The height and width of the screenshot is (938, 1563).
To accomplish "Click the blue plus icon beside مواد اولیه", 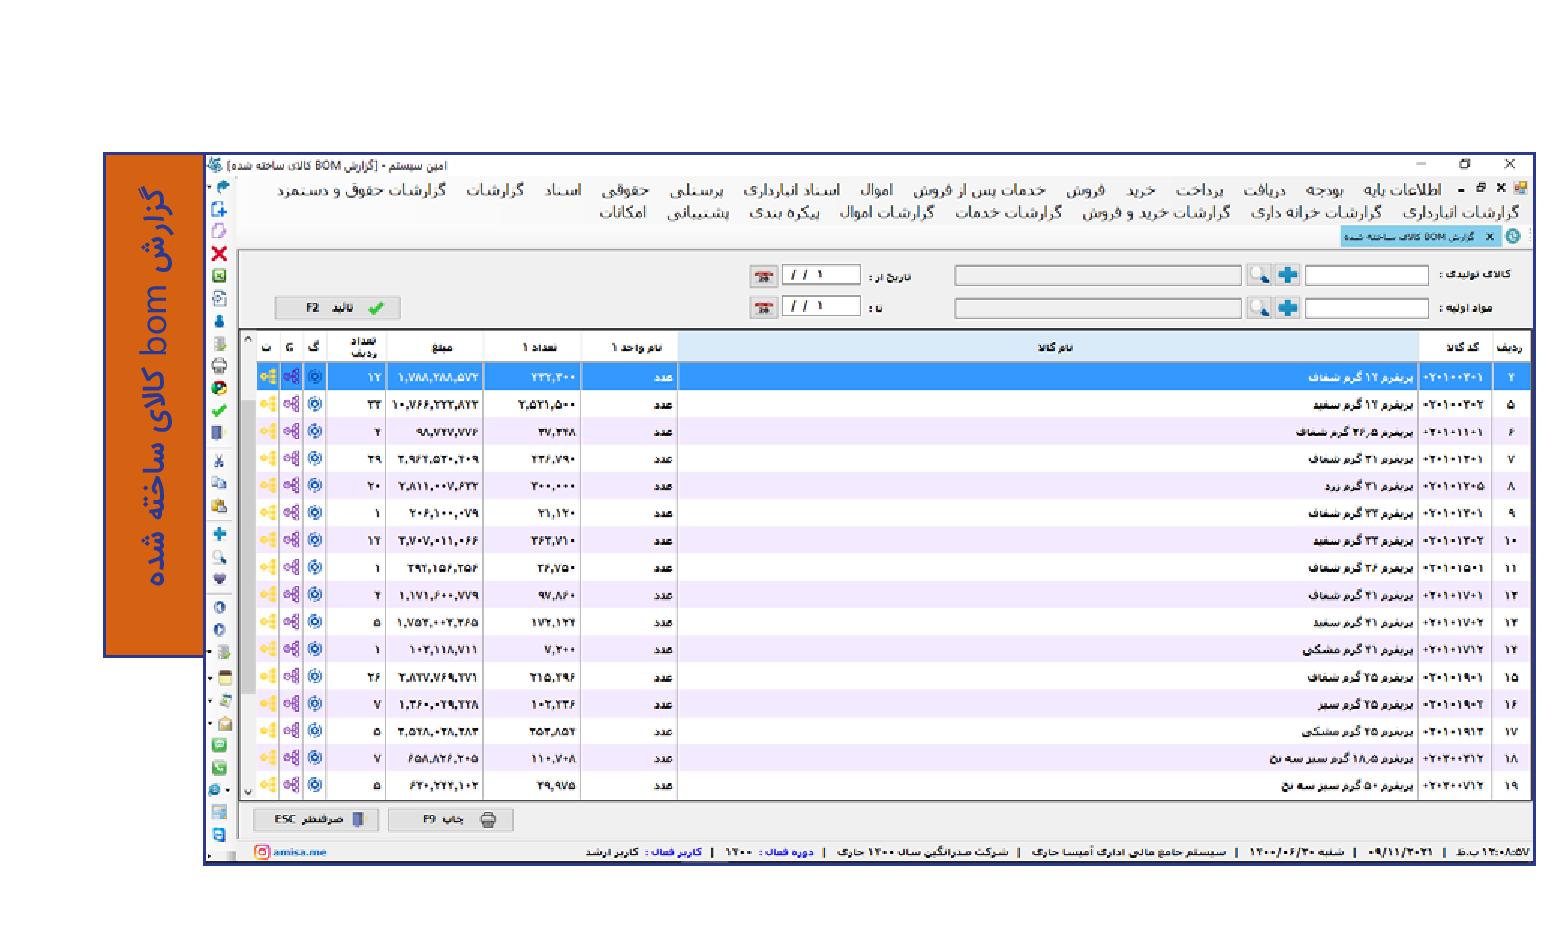I will tap(1288, 308).
